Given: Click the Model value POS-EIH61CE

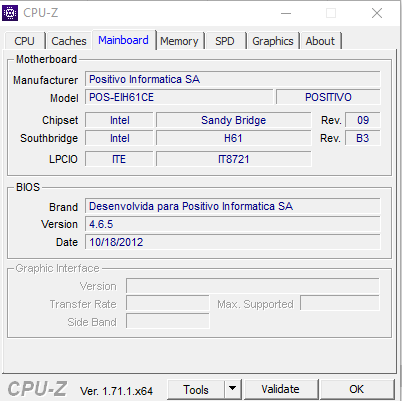Looking at the screenshot, I should point(179,97).
